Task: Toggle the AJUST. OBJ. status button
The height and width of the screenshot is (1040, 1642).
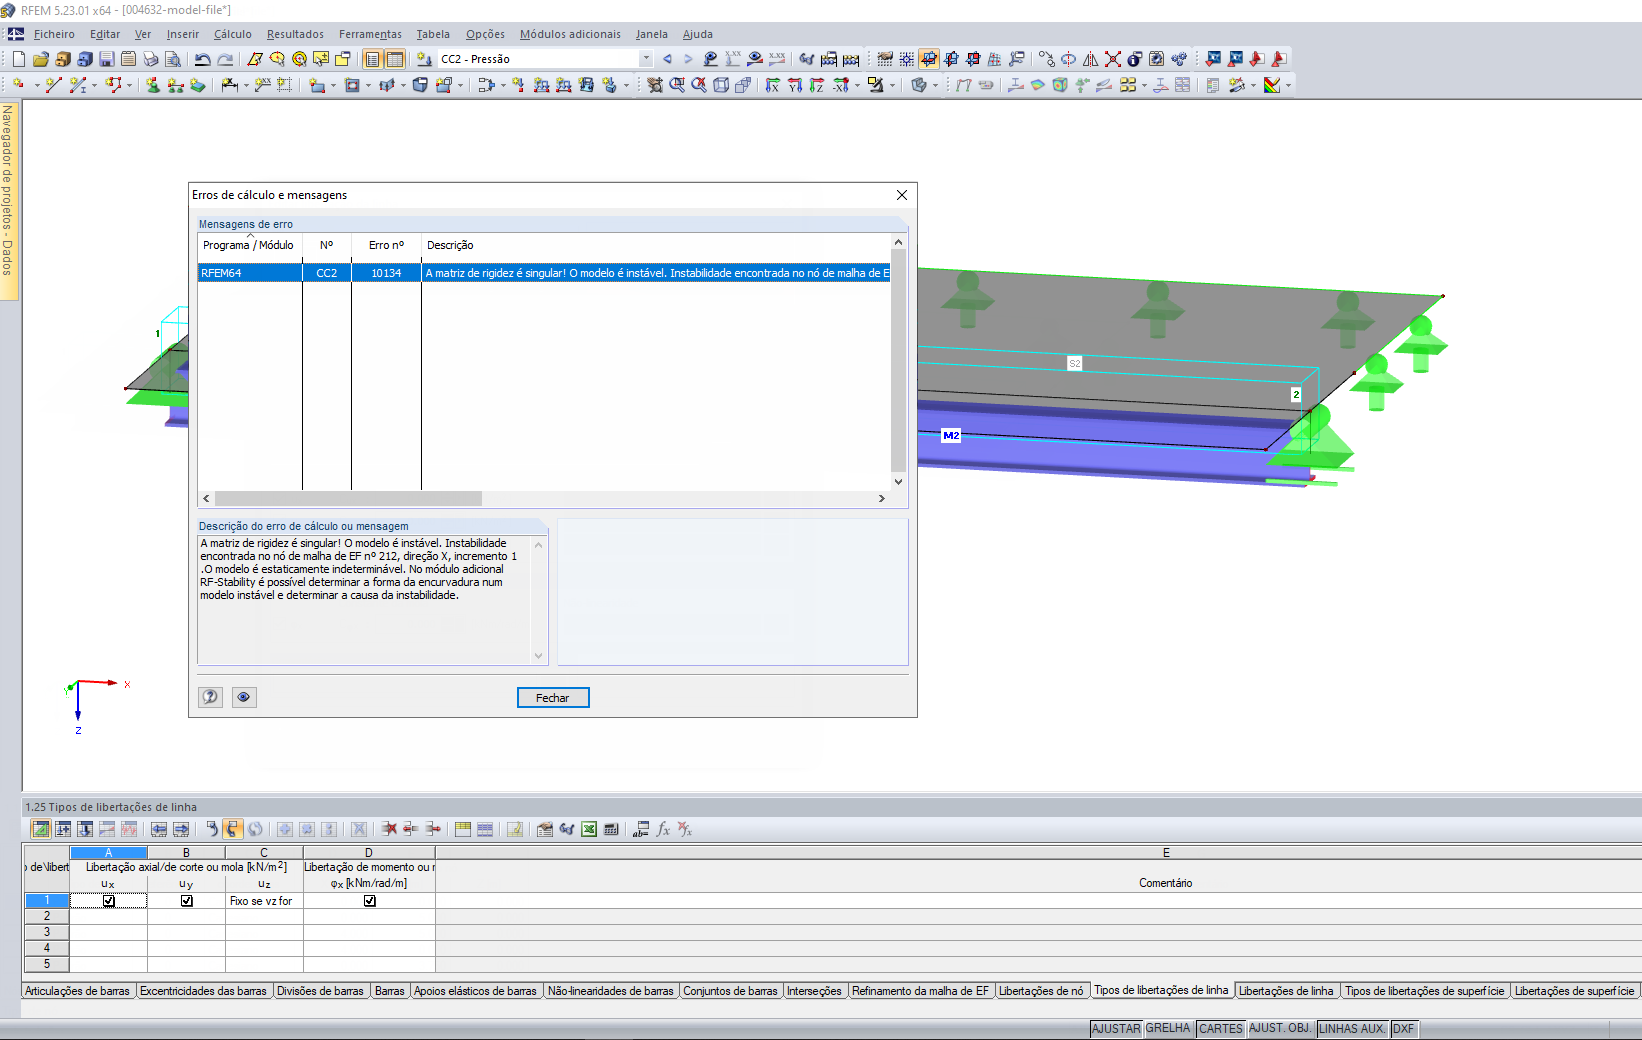Action: tap(1280, 1029)
